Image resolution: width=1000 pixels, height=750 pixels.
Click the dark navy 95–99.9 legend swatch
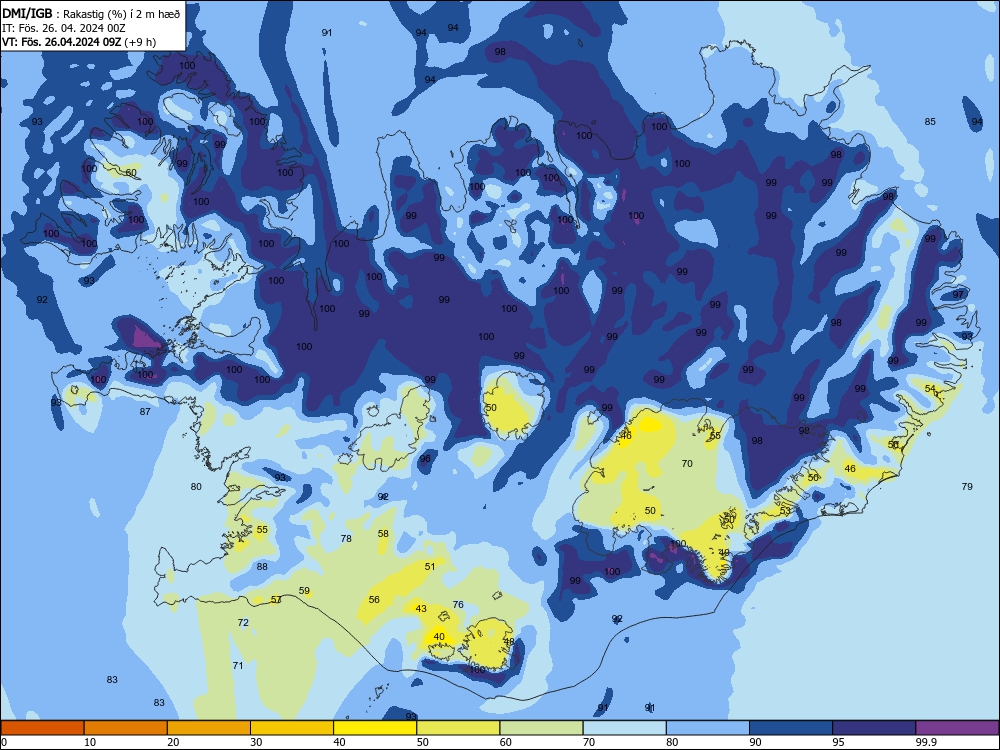[874, 728]
